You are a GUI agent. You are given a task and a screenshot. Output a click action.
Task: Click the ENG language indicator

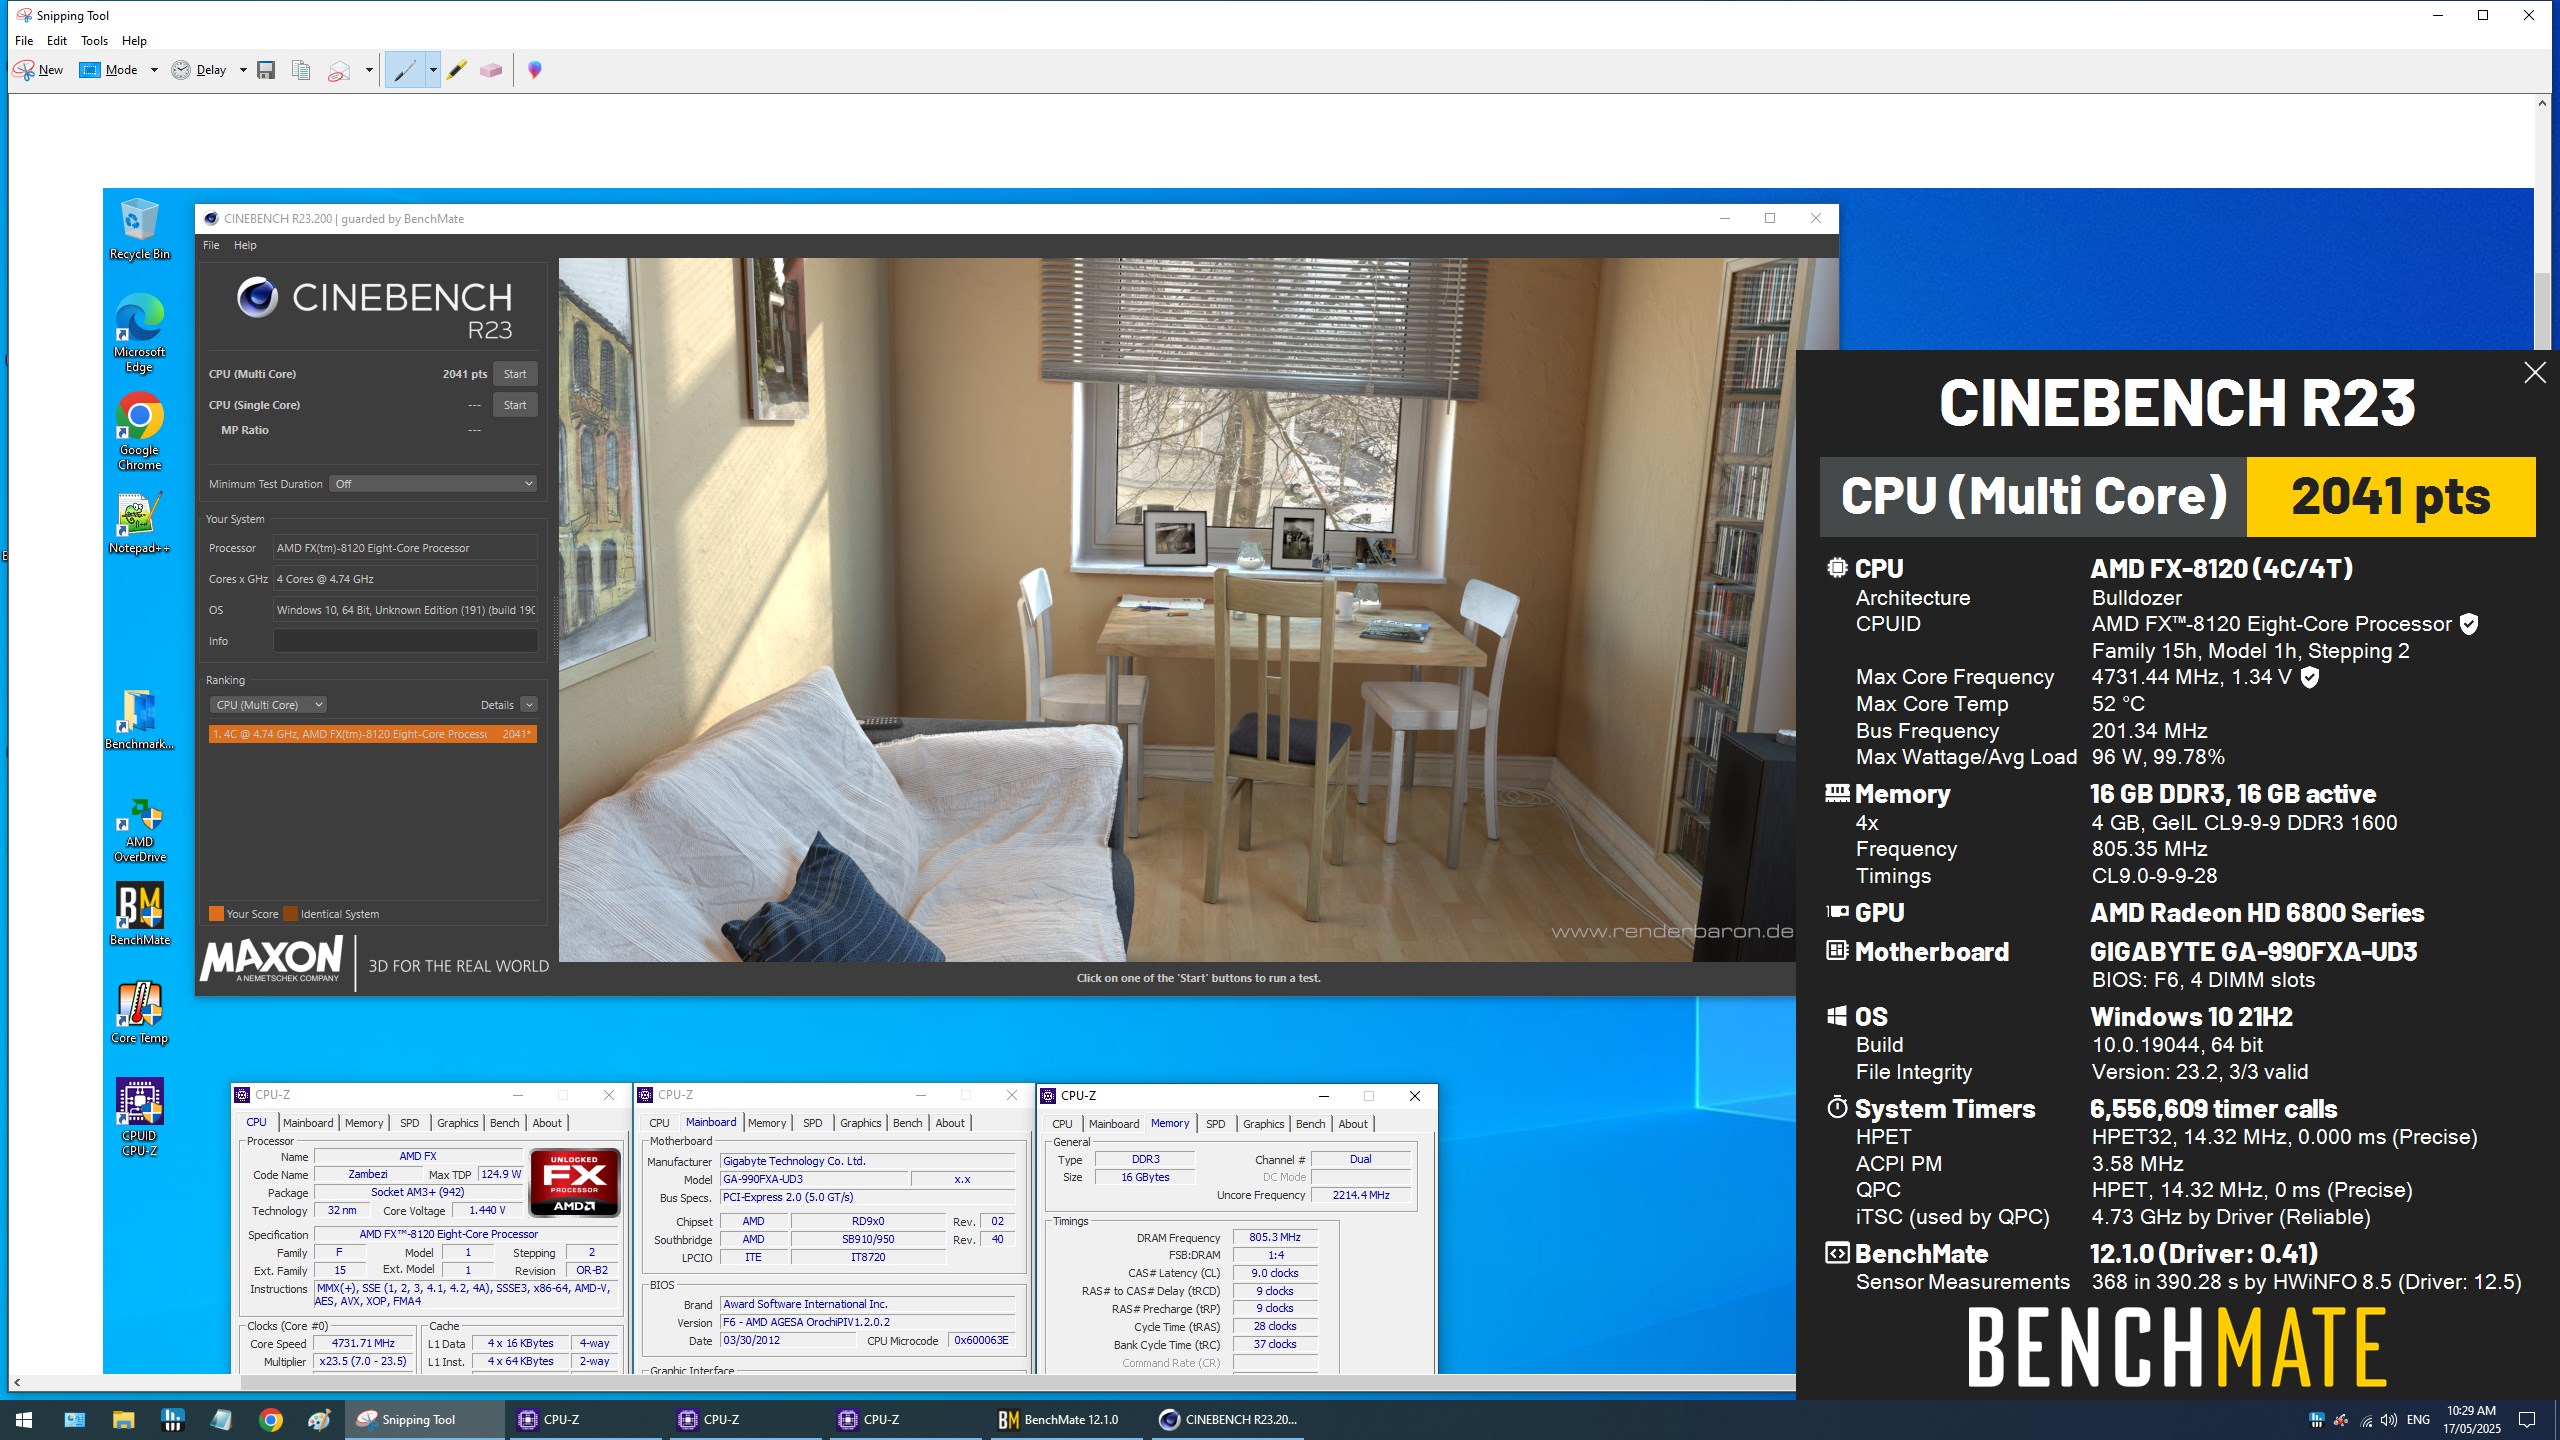pos(2418,1420)
